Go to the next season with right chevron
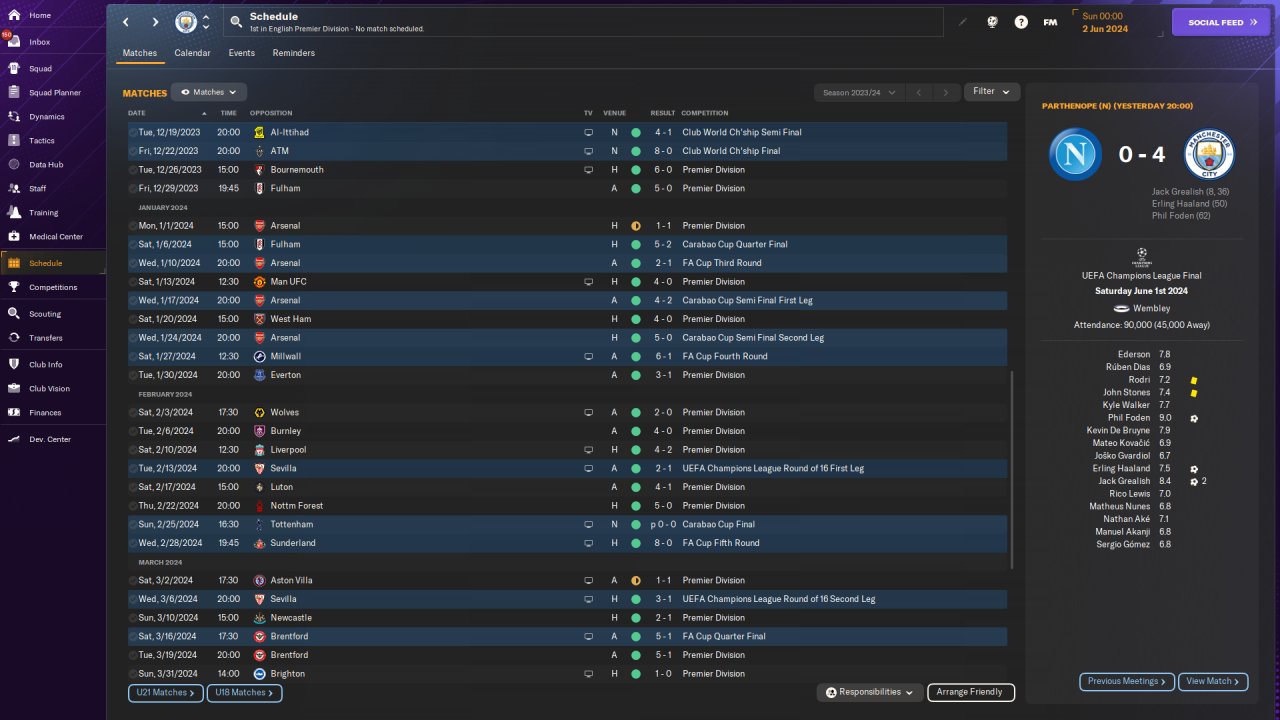The height and width of the screenshot is (720, 1280). pos(946,92)
